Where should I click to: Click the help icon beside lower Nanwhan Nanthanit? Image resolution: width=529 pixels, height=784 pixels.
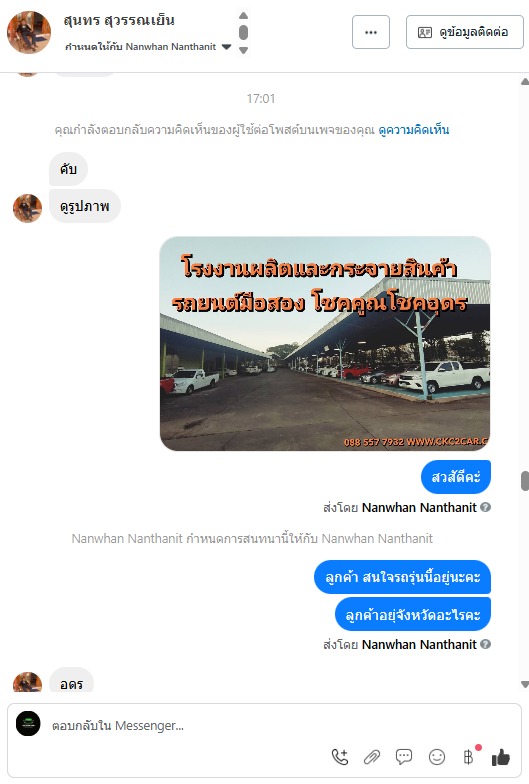(x=485, y=644)
